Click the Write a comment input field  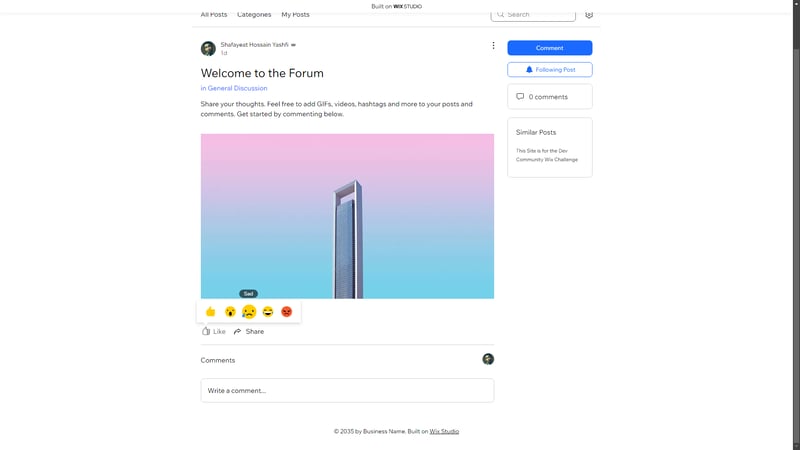click(x=347, y=390)
